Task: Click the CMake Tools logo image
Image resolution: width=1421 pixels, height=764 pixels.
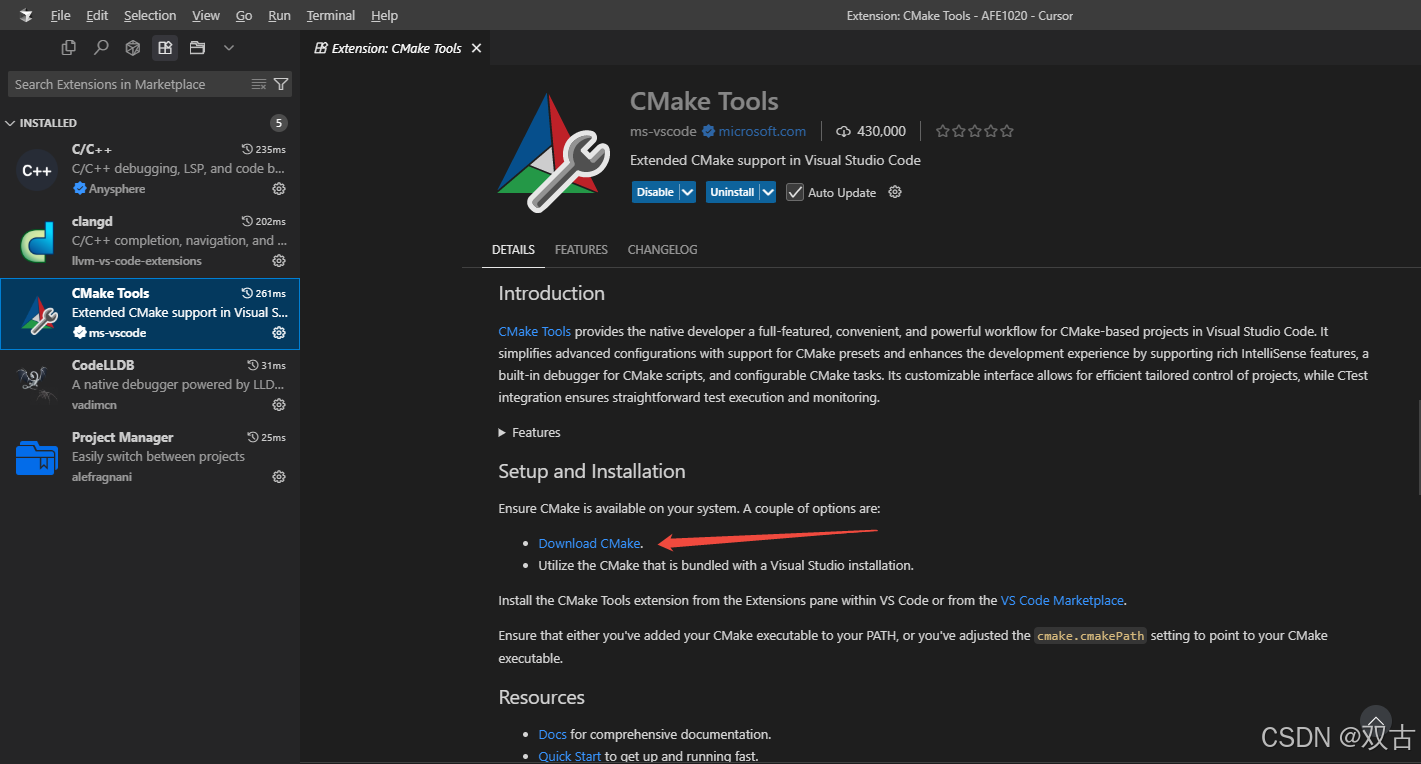Action: click(x=551, y=150)
